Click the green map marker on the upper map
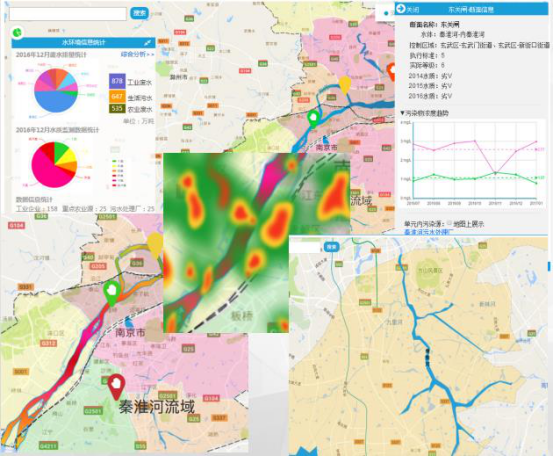The height and width of the screenshot is (456, 554). click(313, 118)
